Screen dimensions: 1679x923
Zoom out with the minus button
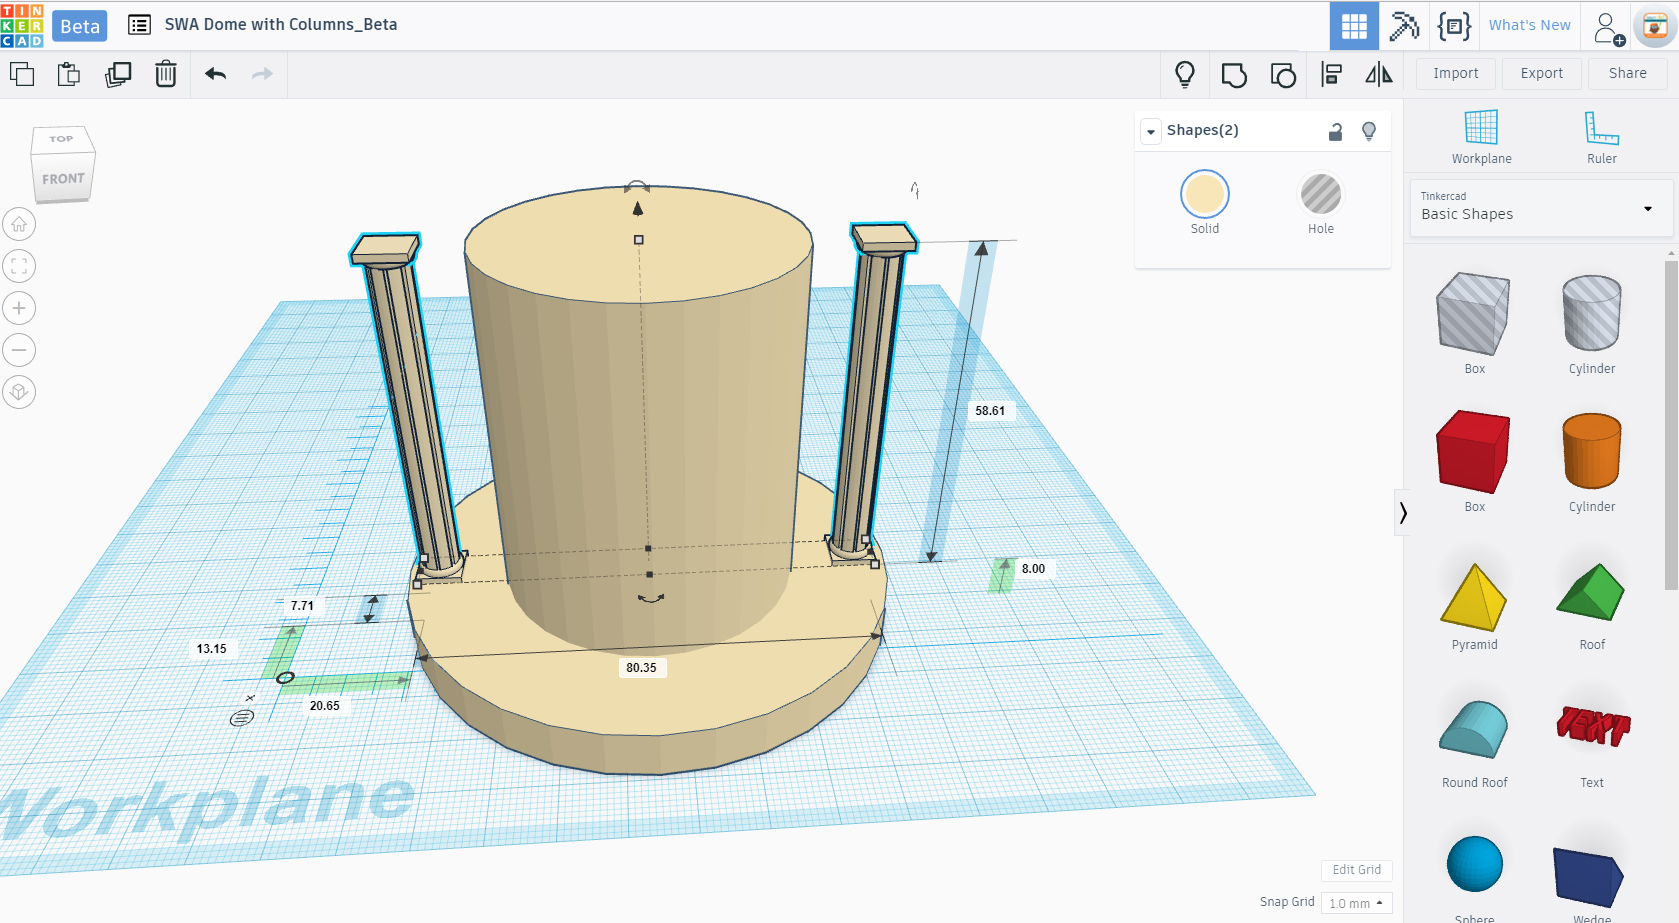pyautogui.click(x=19, y=350)
